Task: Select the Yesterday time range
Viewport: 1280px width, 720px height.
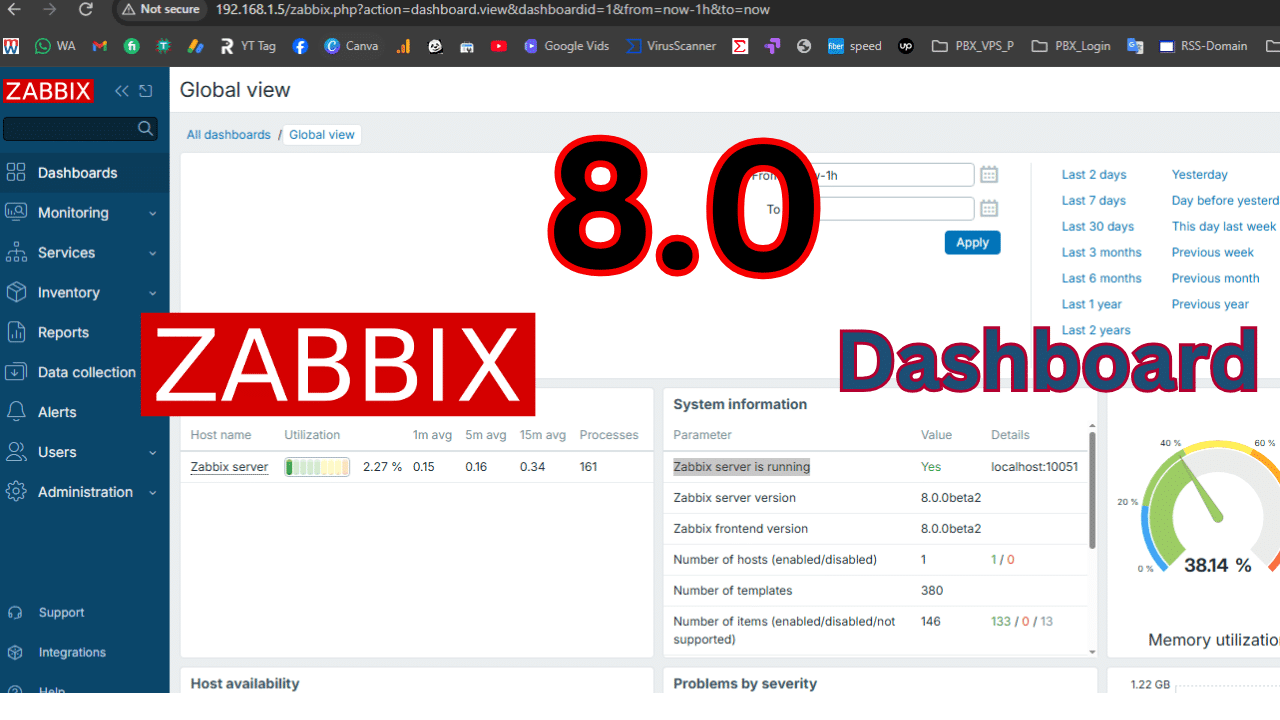Action: point(1200,175)
